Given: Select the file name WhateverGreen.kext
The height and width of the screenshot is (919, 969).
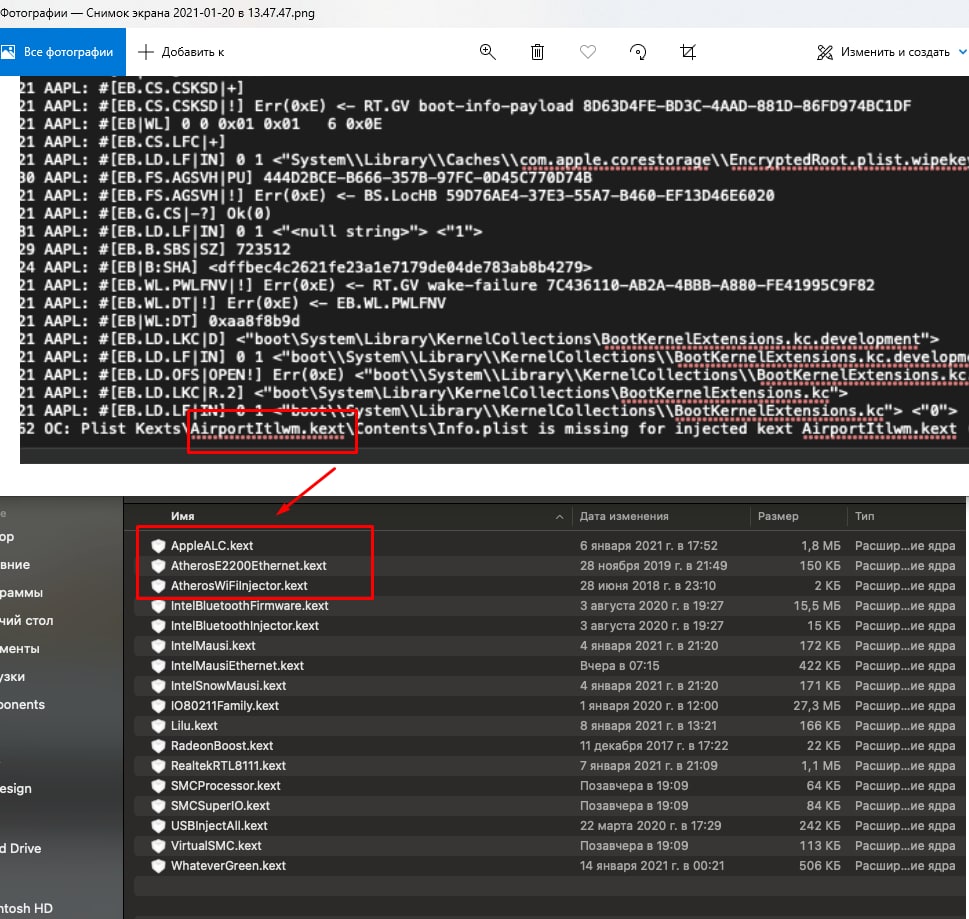Looking at the screenshot, I should [228, 865].
